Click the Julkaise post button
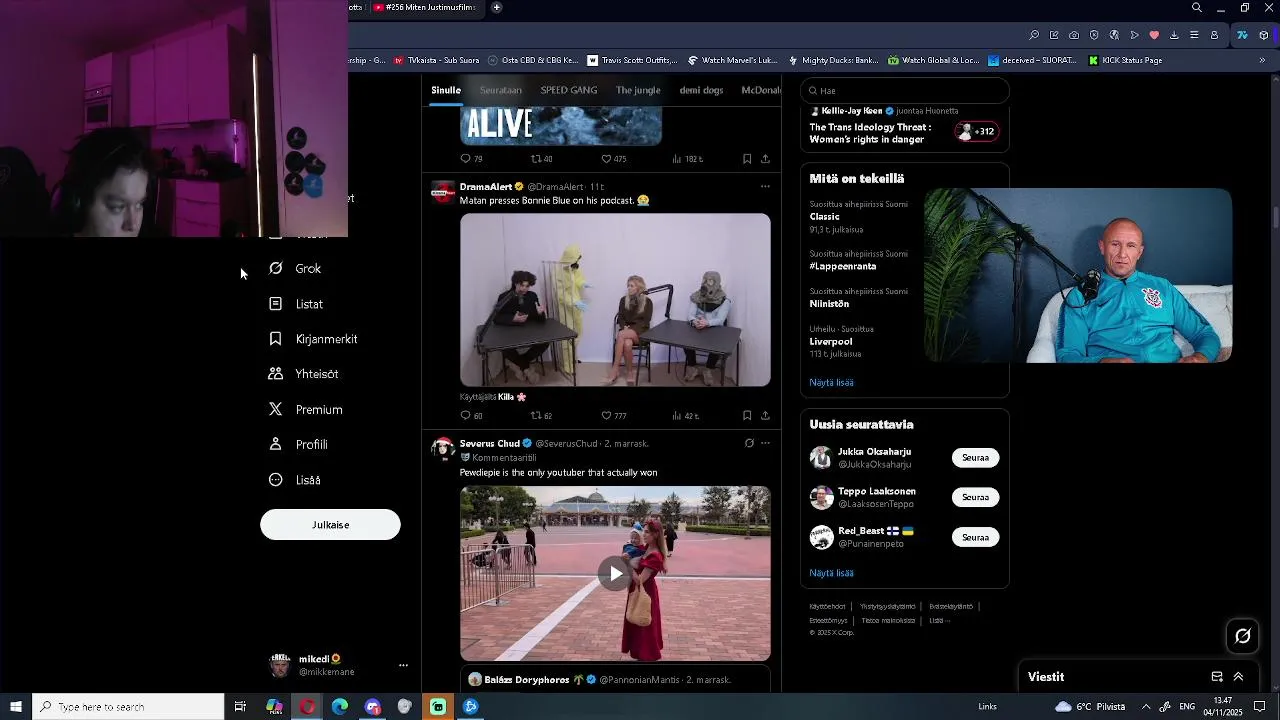 click(330, 525)
